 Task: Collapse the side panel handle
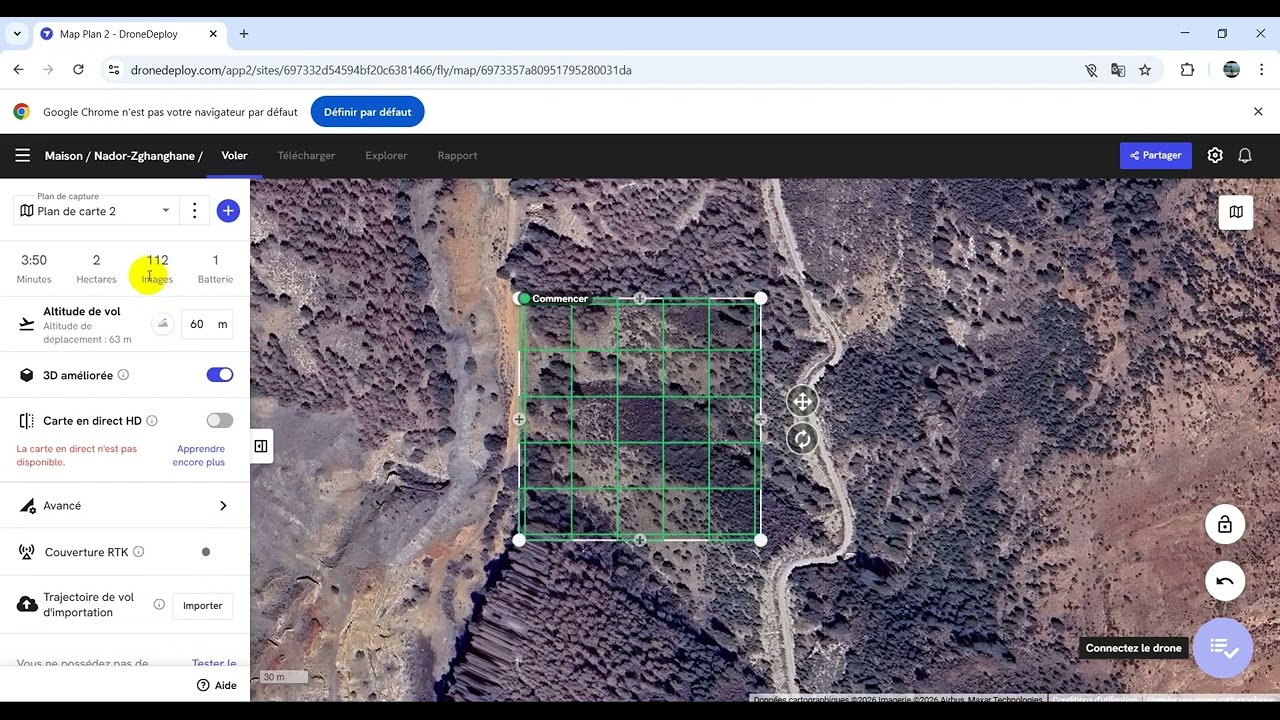coord(261,446)
